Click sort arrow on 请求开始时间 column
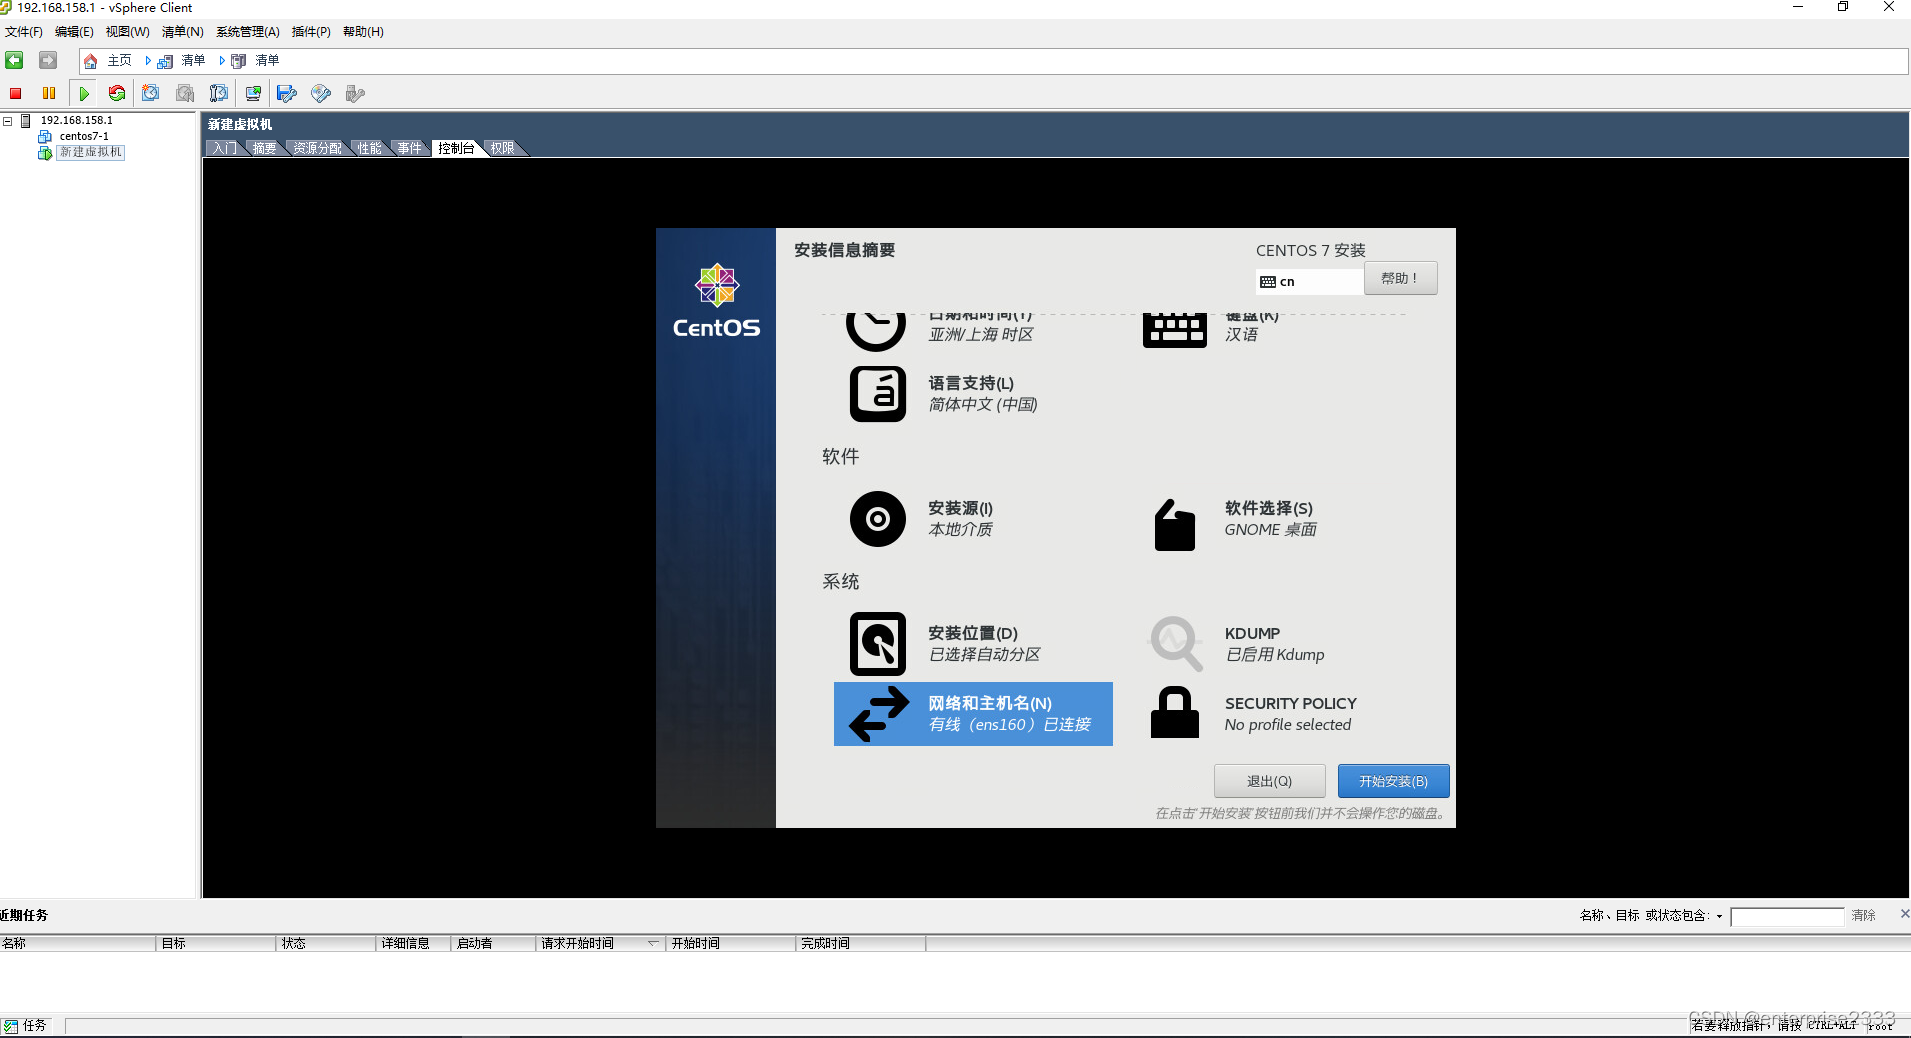 pyautogui.click(x=653, y=943)
